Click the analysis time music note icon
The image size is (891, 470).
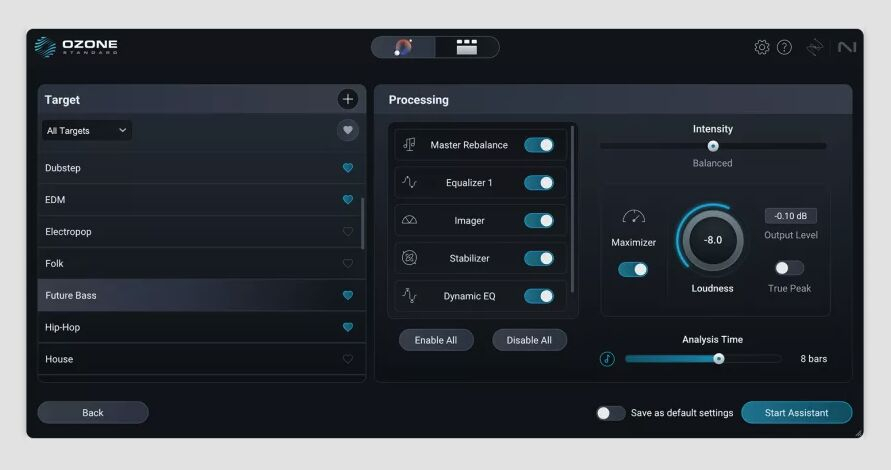(x=607, y=359)
